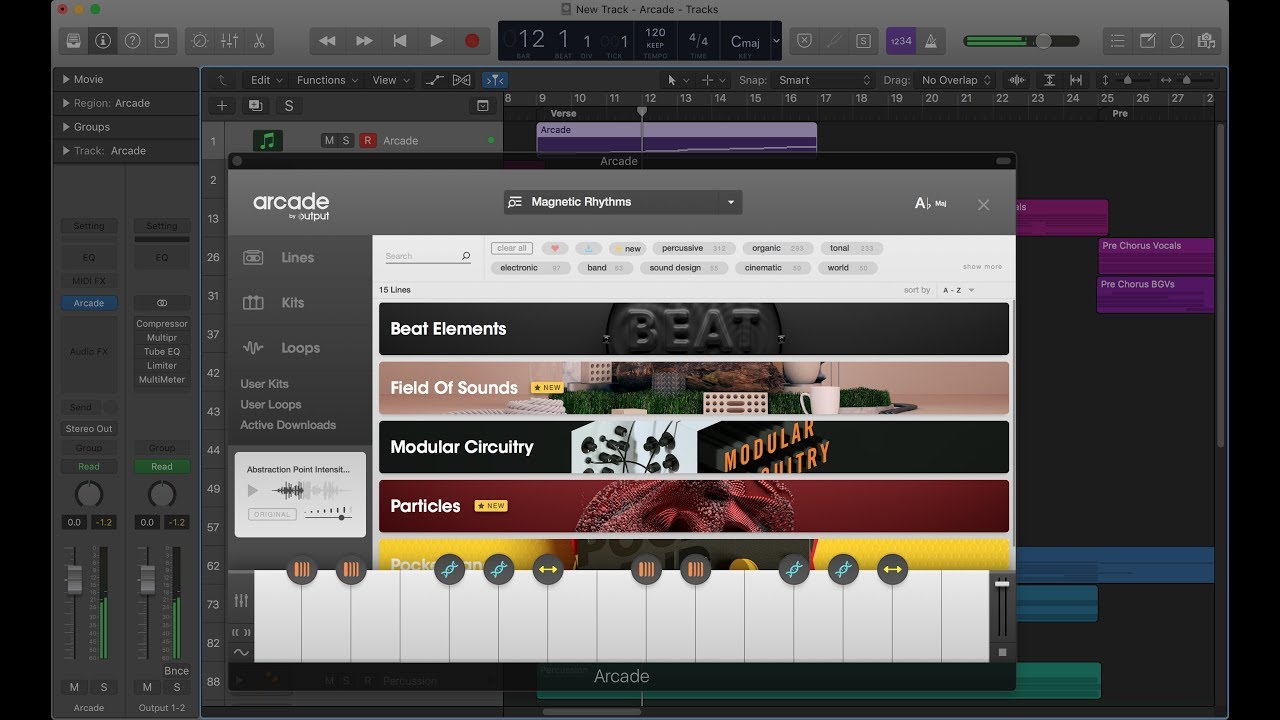Viewport: 1280px width, 720px height.
Task: Select the cinematic tag filter
Action: tap(773, 268)
